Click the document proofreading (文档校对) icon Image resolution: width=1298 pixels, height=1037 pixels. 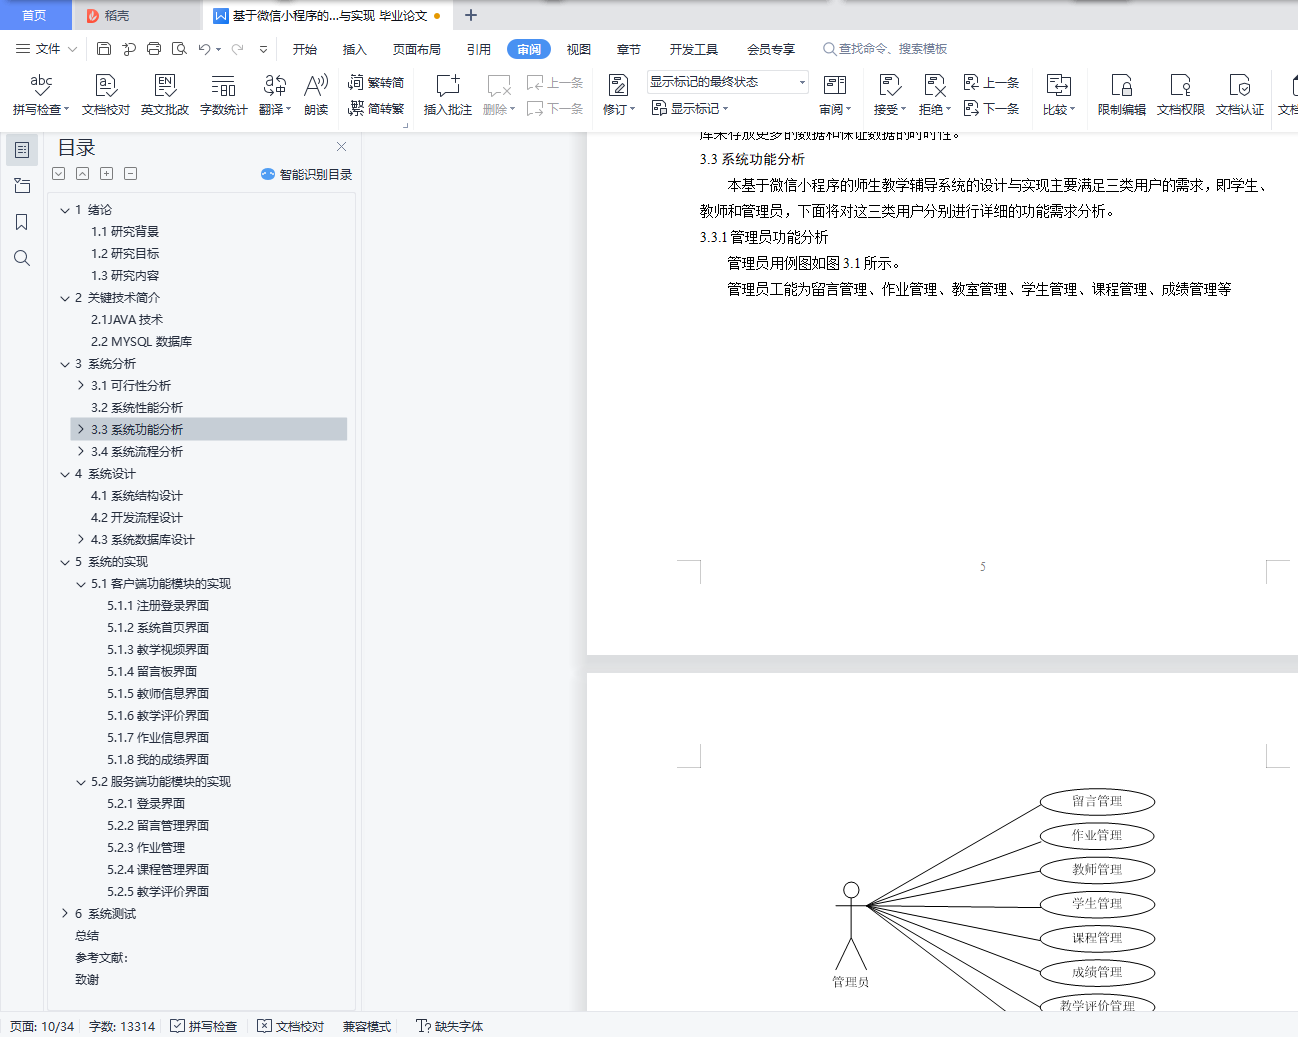click(106, 94)
